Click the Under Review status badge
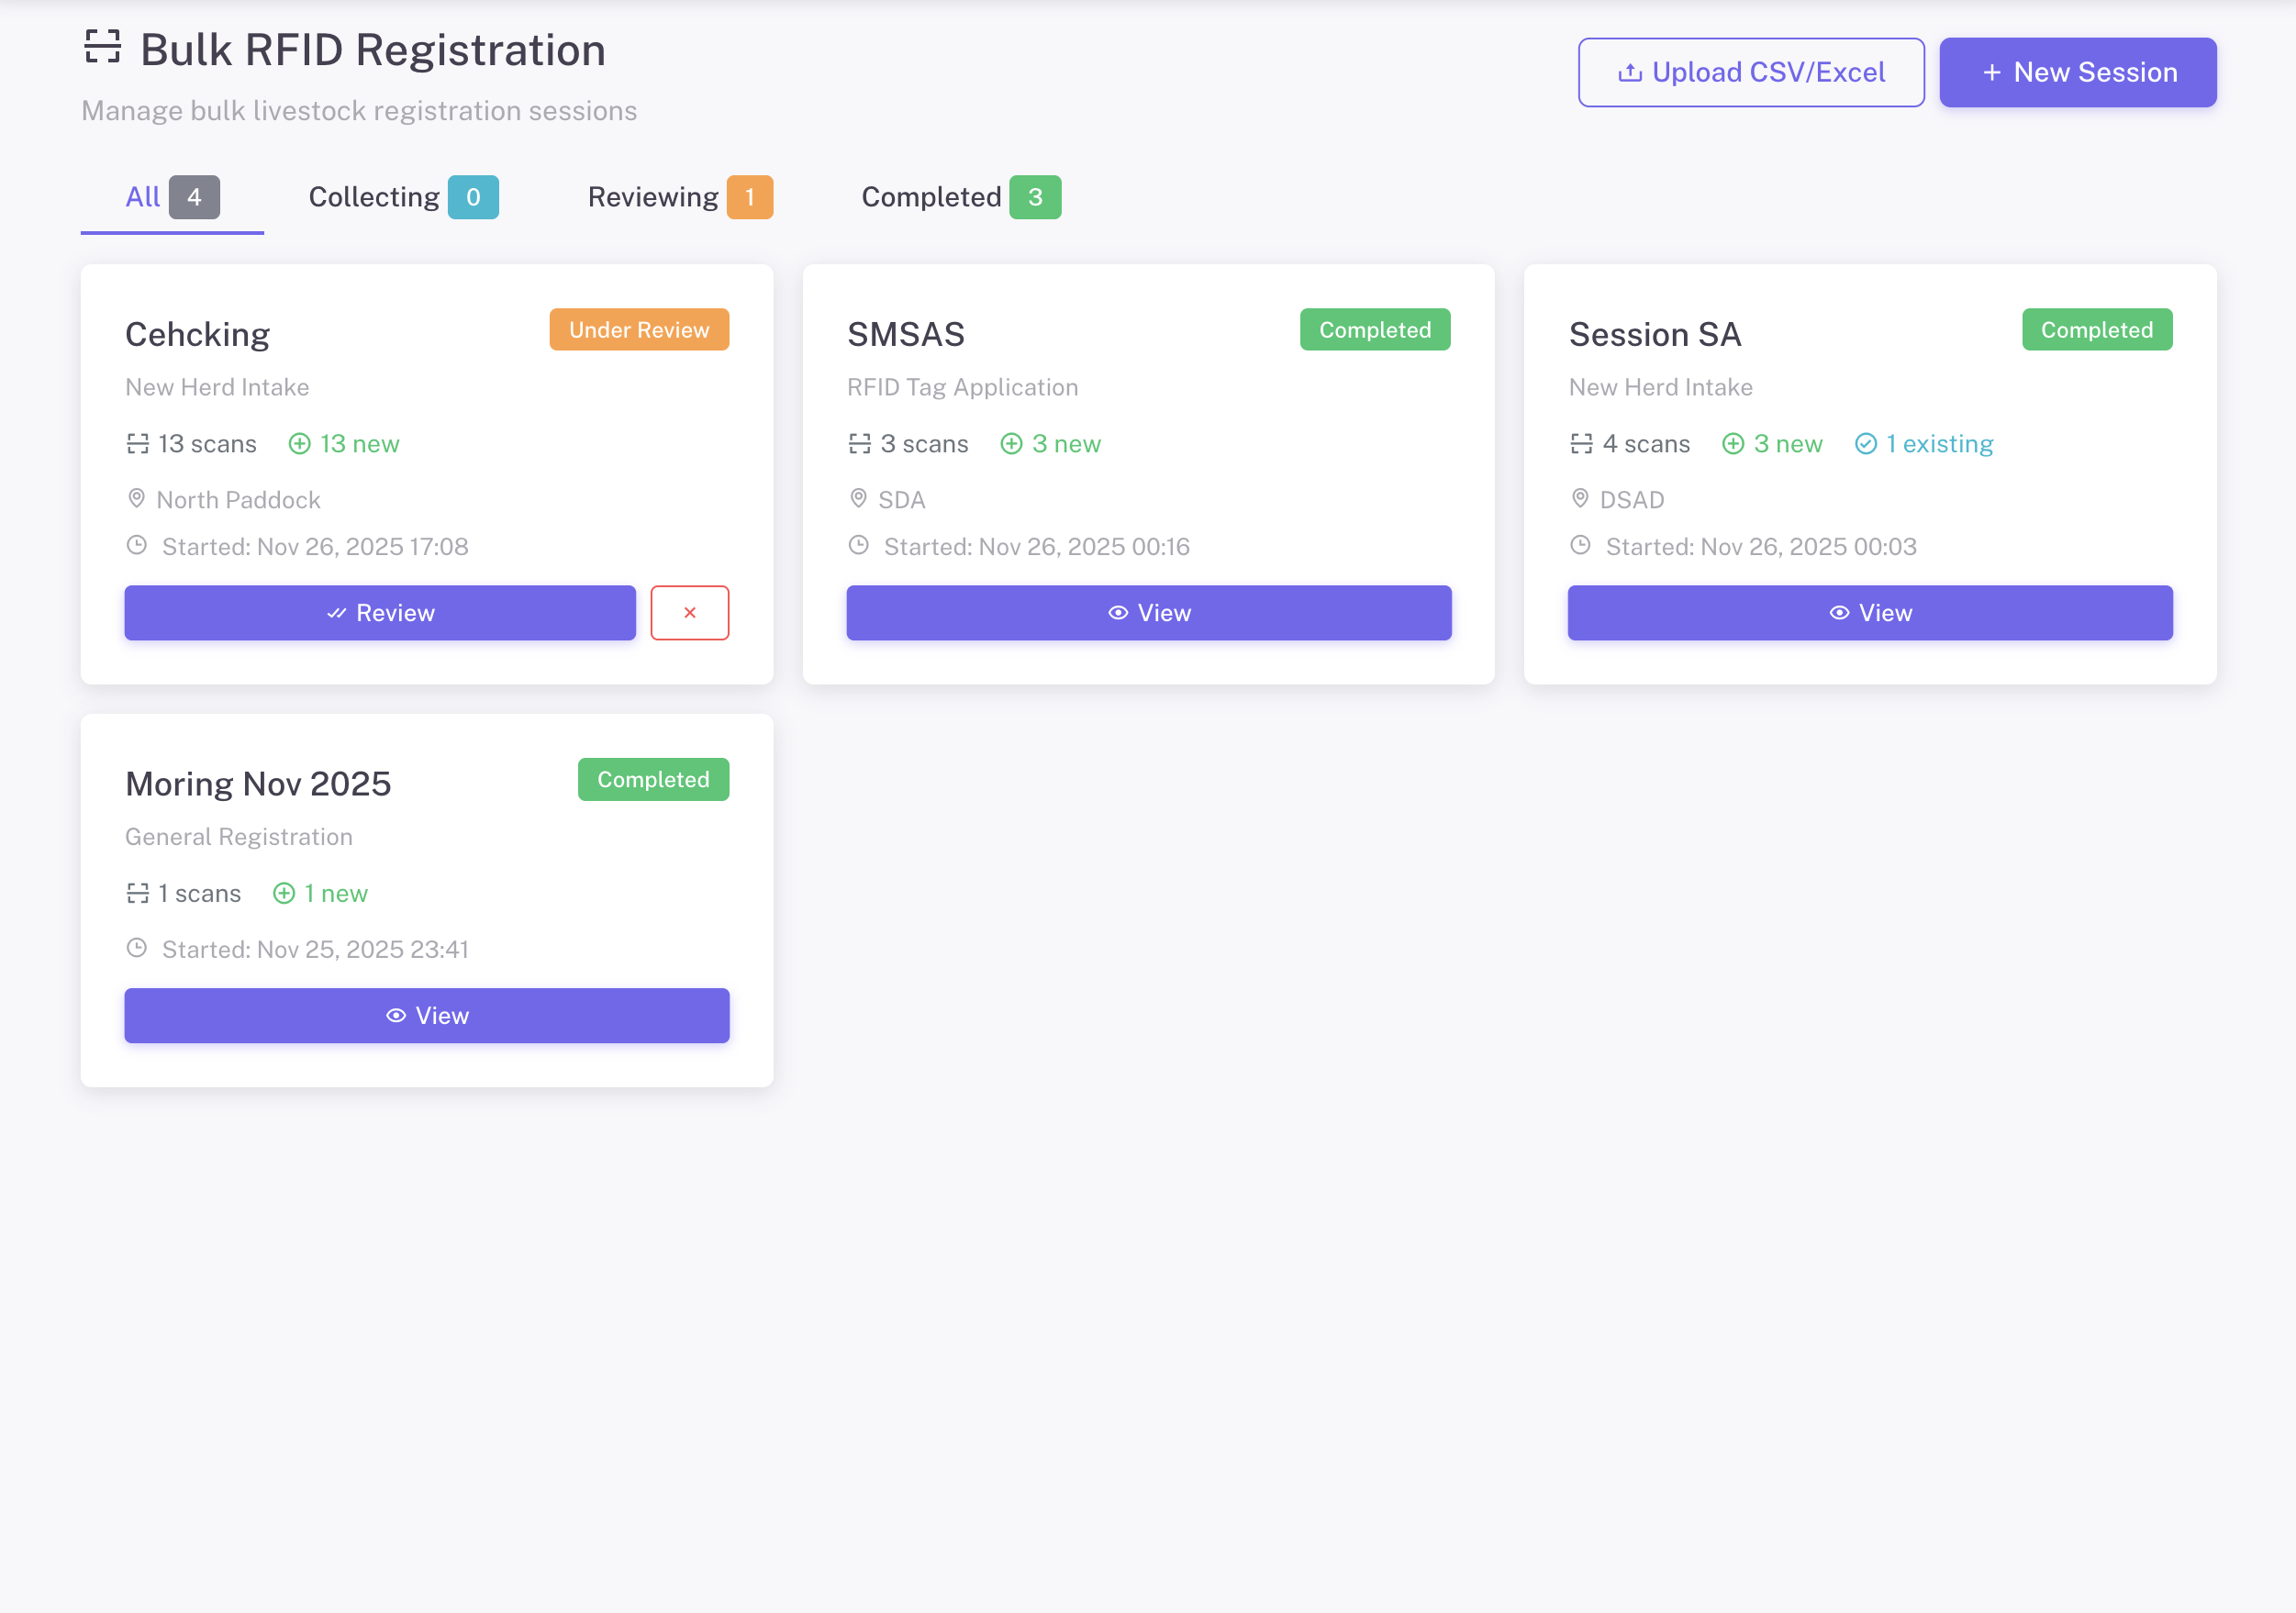 click(638, 329)
